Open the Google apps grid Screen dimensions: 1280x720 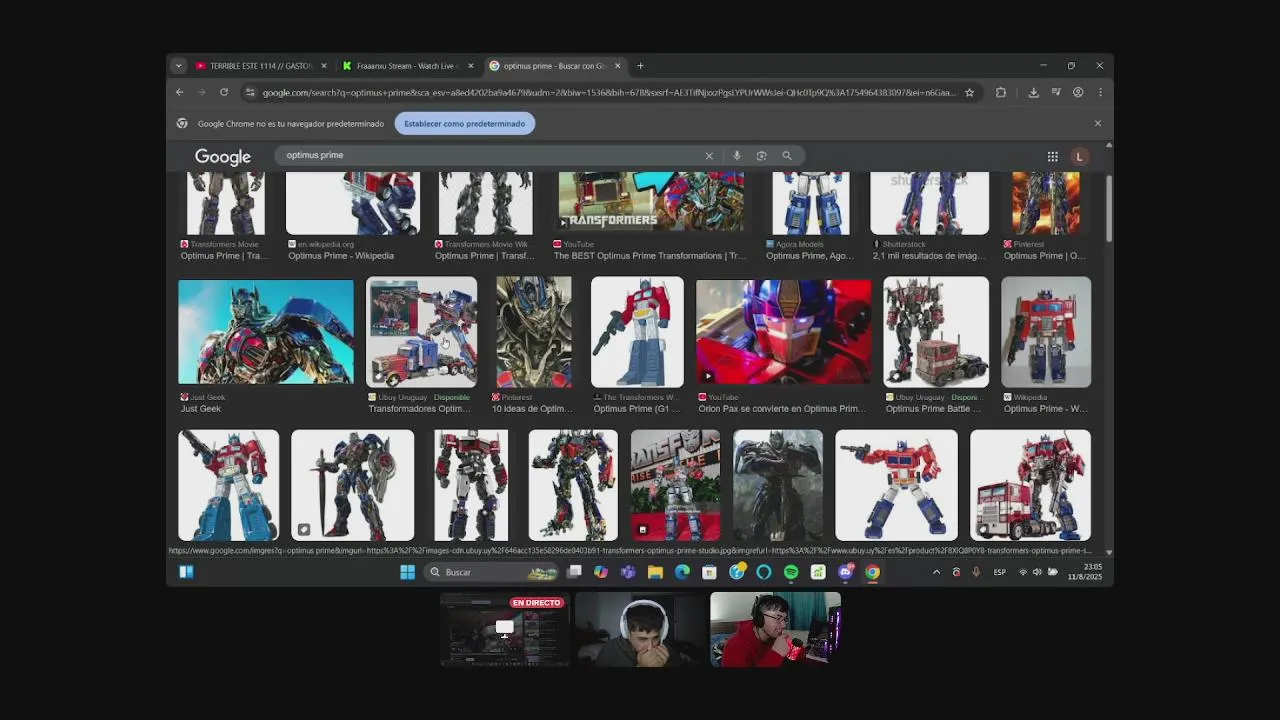click(x=1053, y=156)
